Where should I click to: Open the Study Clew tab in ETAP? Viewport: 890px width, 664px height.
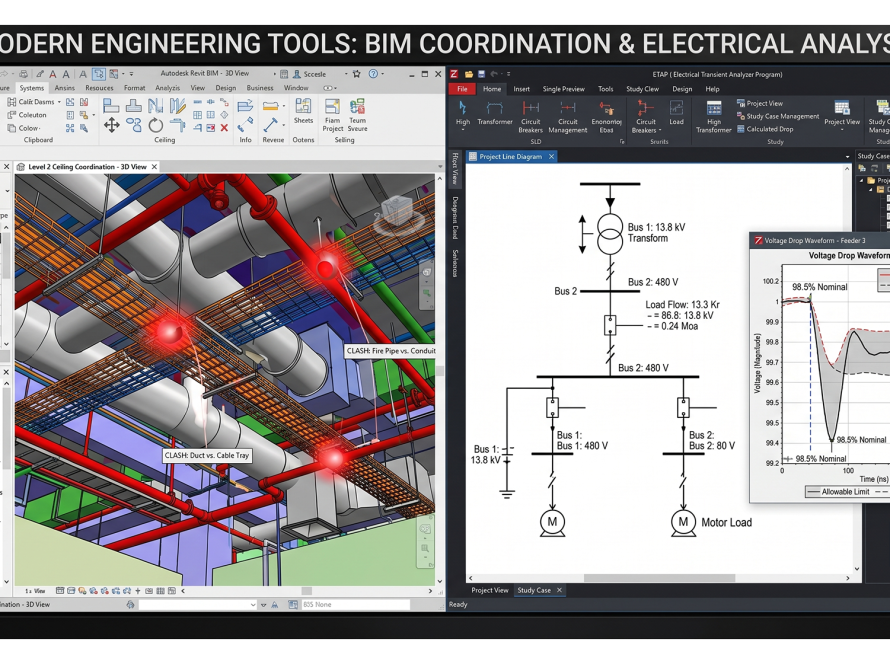(x=642, y=89)
